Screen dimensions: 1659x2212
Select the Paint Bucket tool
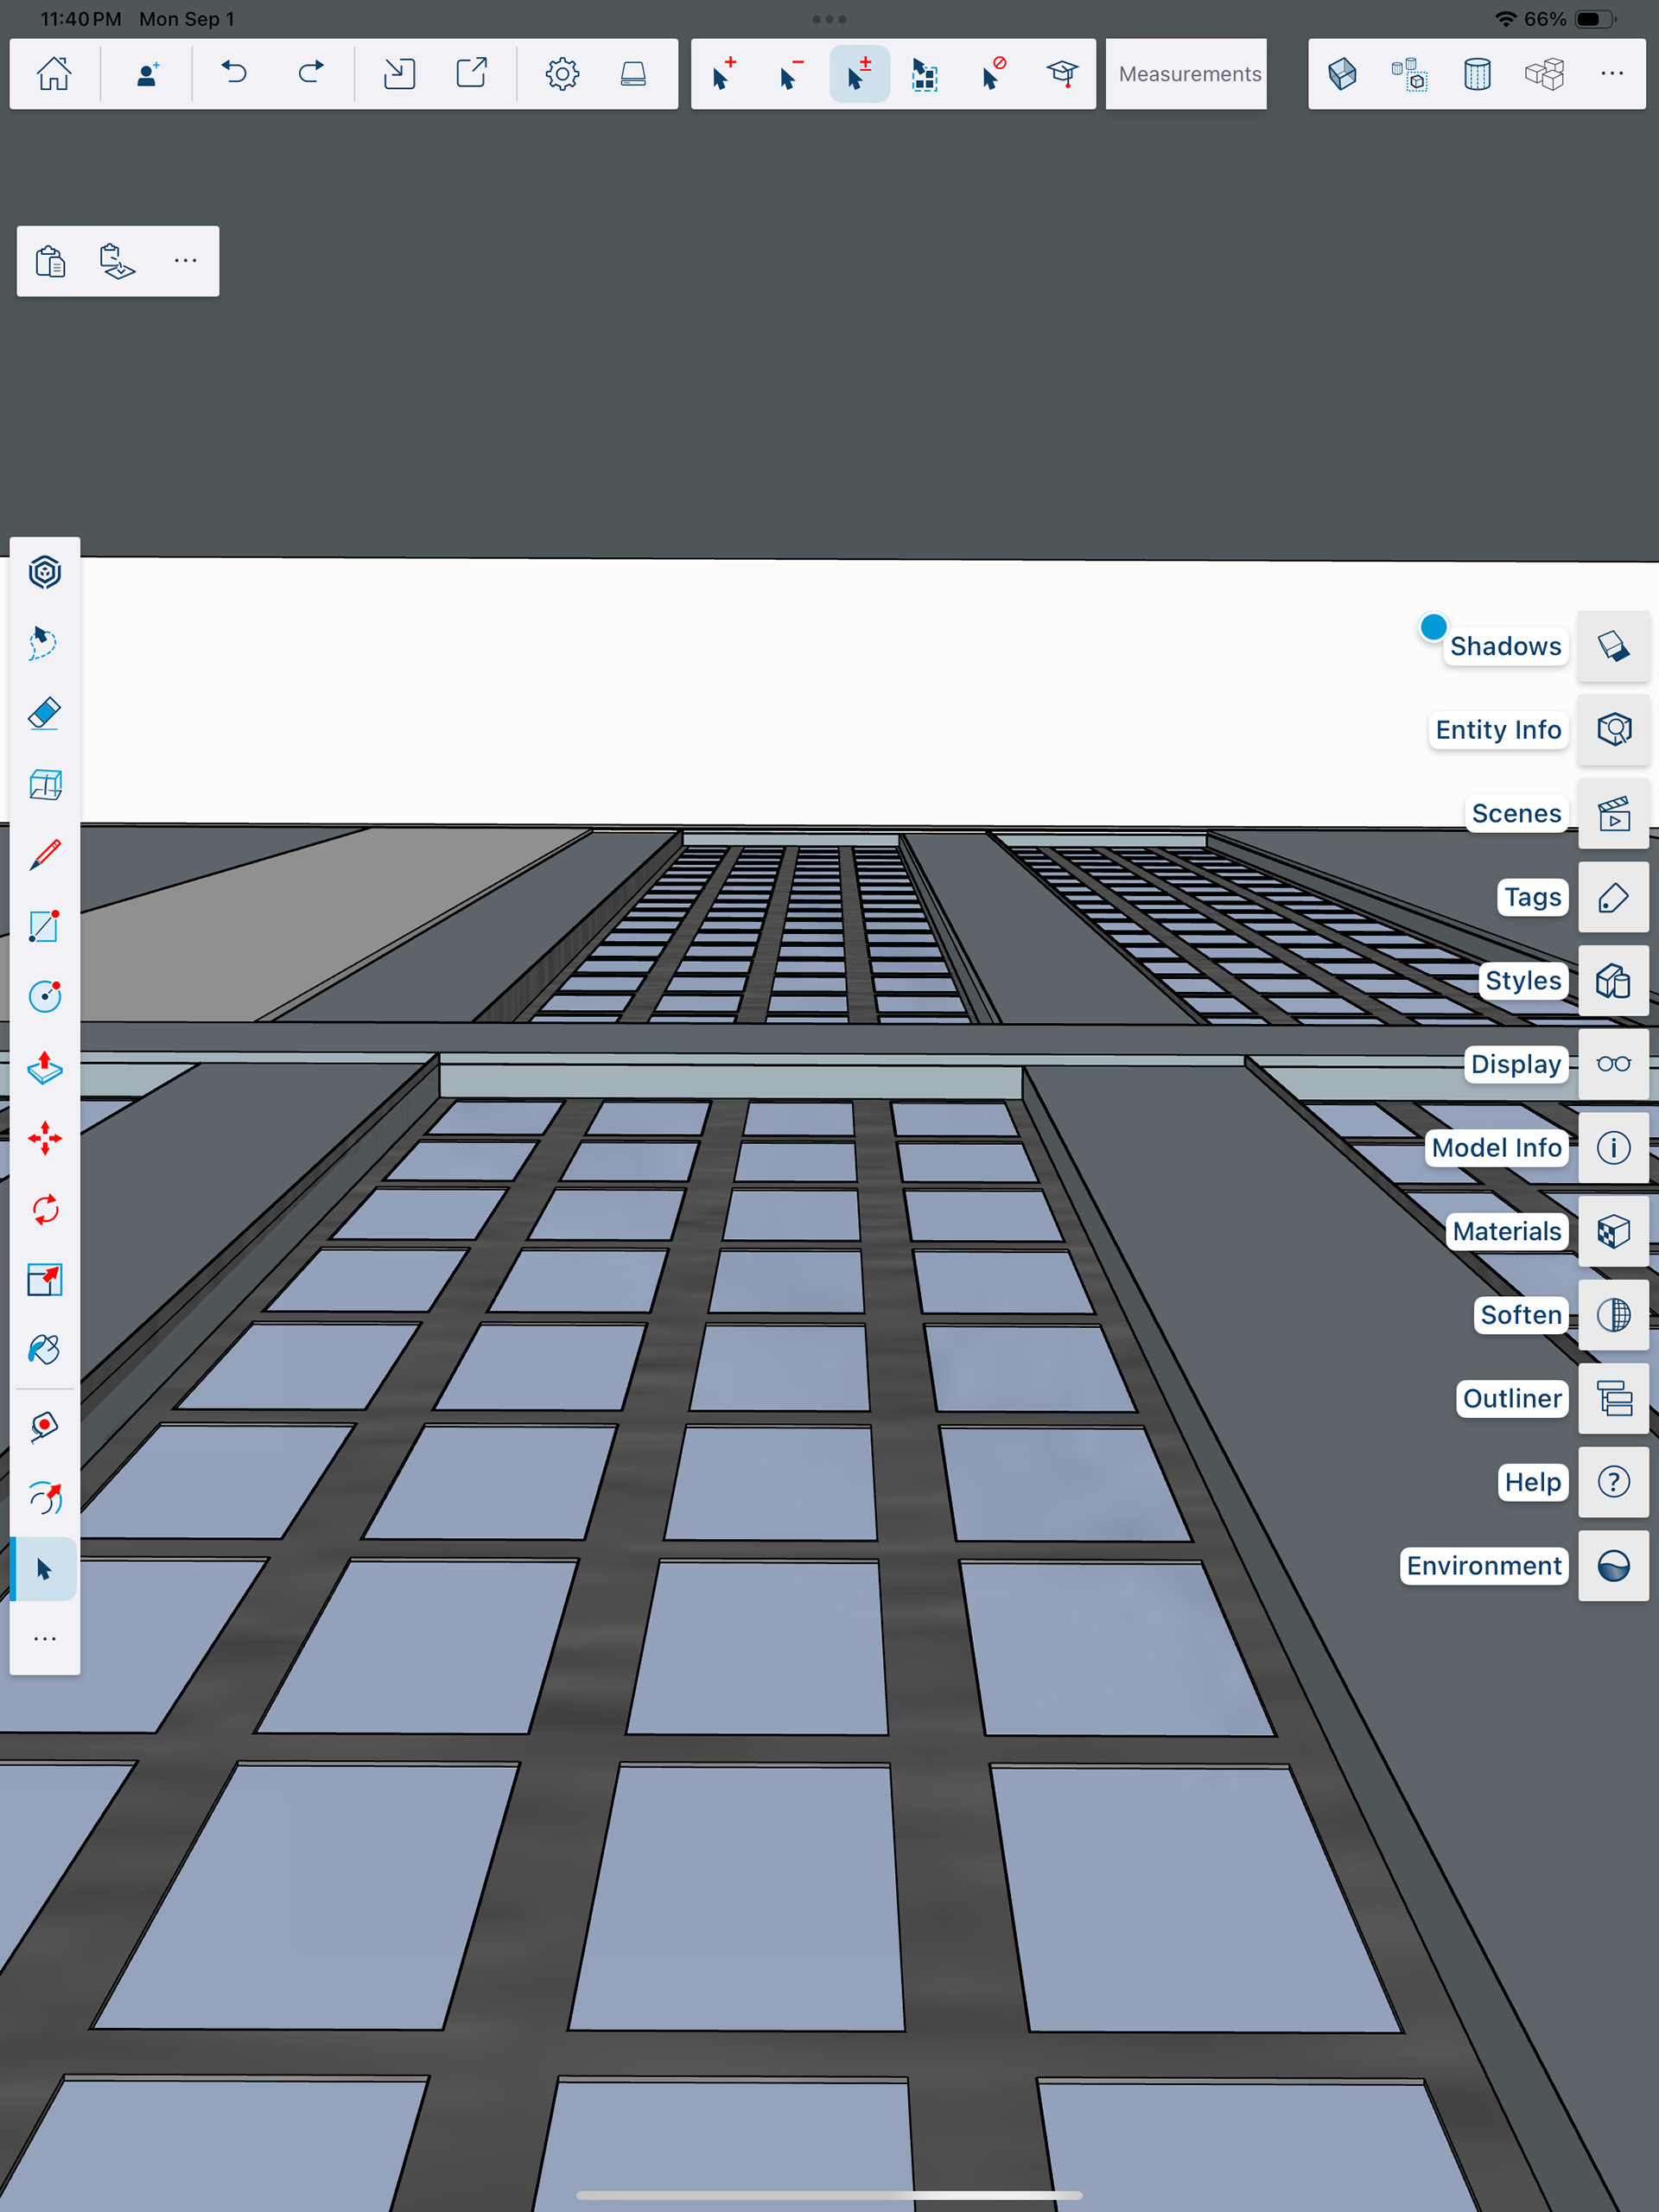pos(44,1350)
